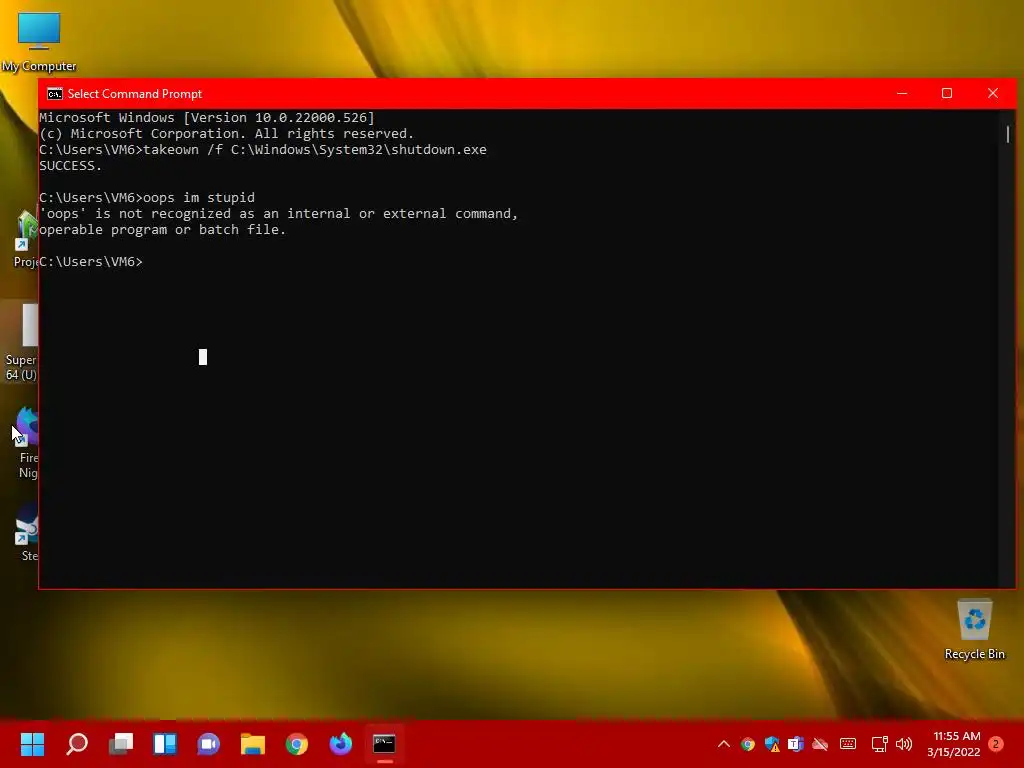The image size is (1024, 768).
Task: Open the notification count badge
Action: pos(996,744)
